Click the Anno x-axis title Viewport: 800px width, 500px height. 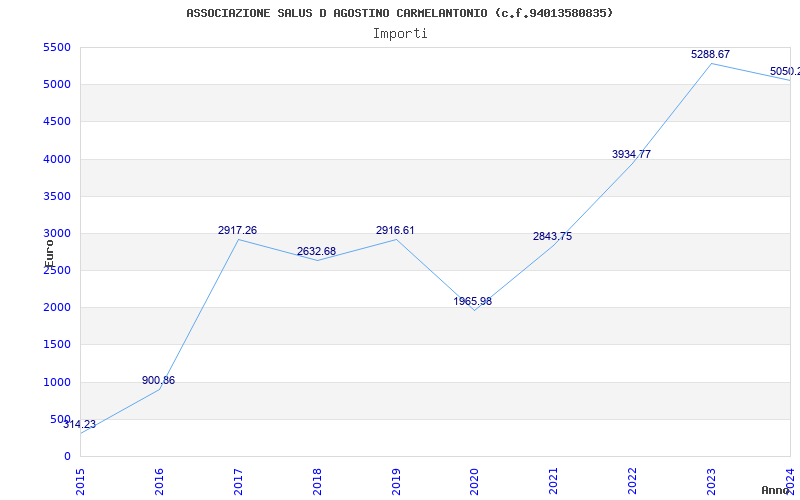click(776, 490)
